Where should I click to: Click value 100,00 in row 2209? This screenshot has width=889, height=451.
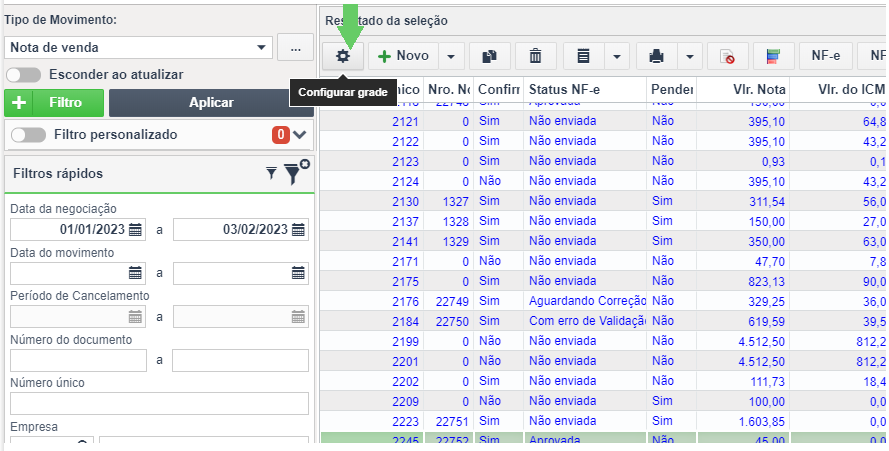pyautogui.click(x=767, y=402)
